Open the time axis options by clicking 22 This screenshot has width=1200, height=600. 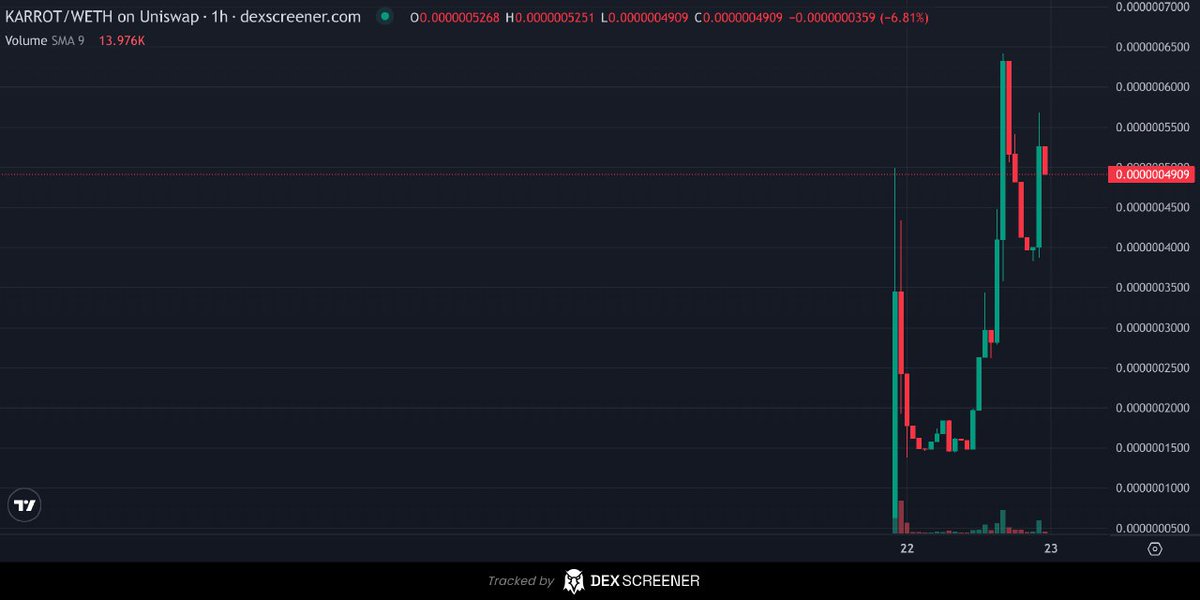[x=906, y=548]
